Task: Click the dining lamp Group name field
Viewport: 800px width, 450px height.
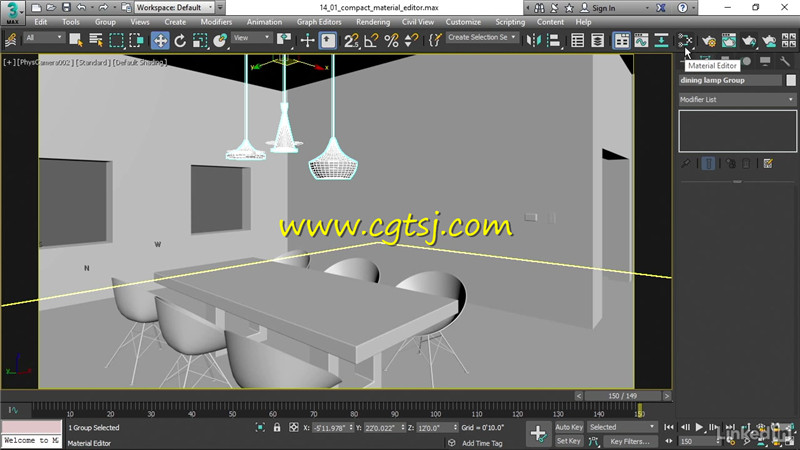Action: pos(730,80)
